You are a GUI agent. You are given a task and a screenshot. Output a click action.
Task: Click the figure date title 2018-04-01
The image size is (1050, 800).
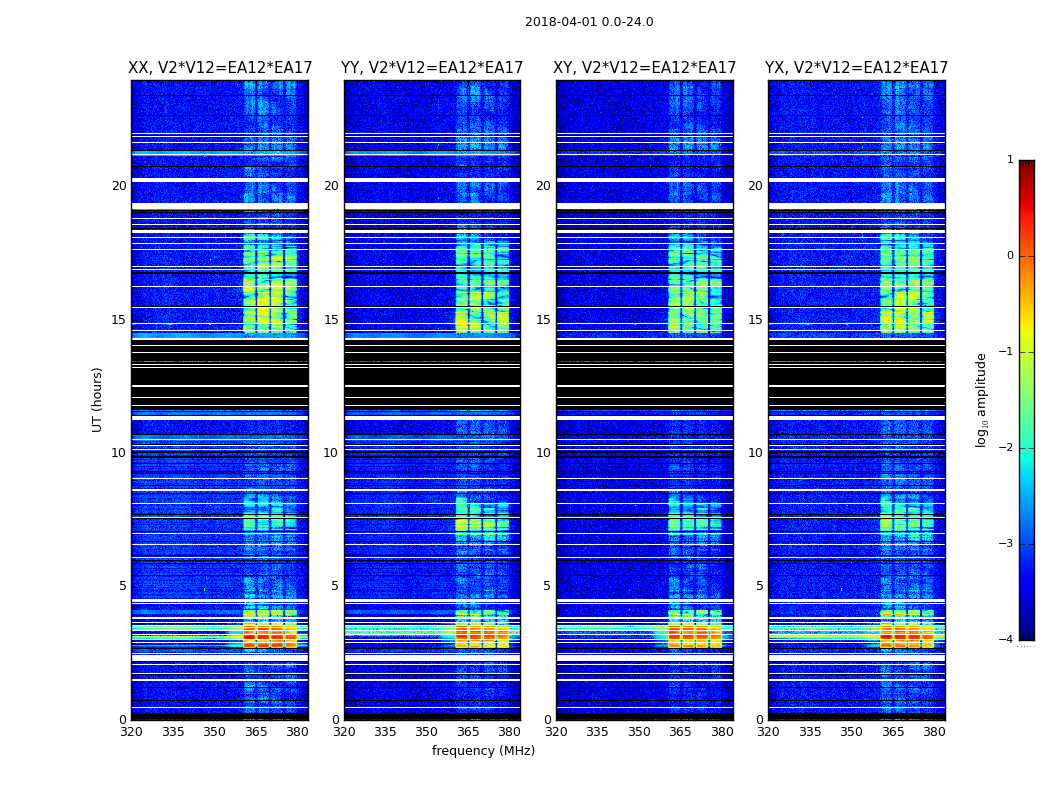(588, 22)
